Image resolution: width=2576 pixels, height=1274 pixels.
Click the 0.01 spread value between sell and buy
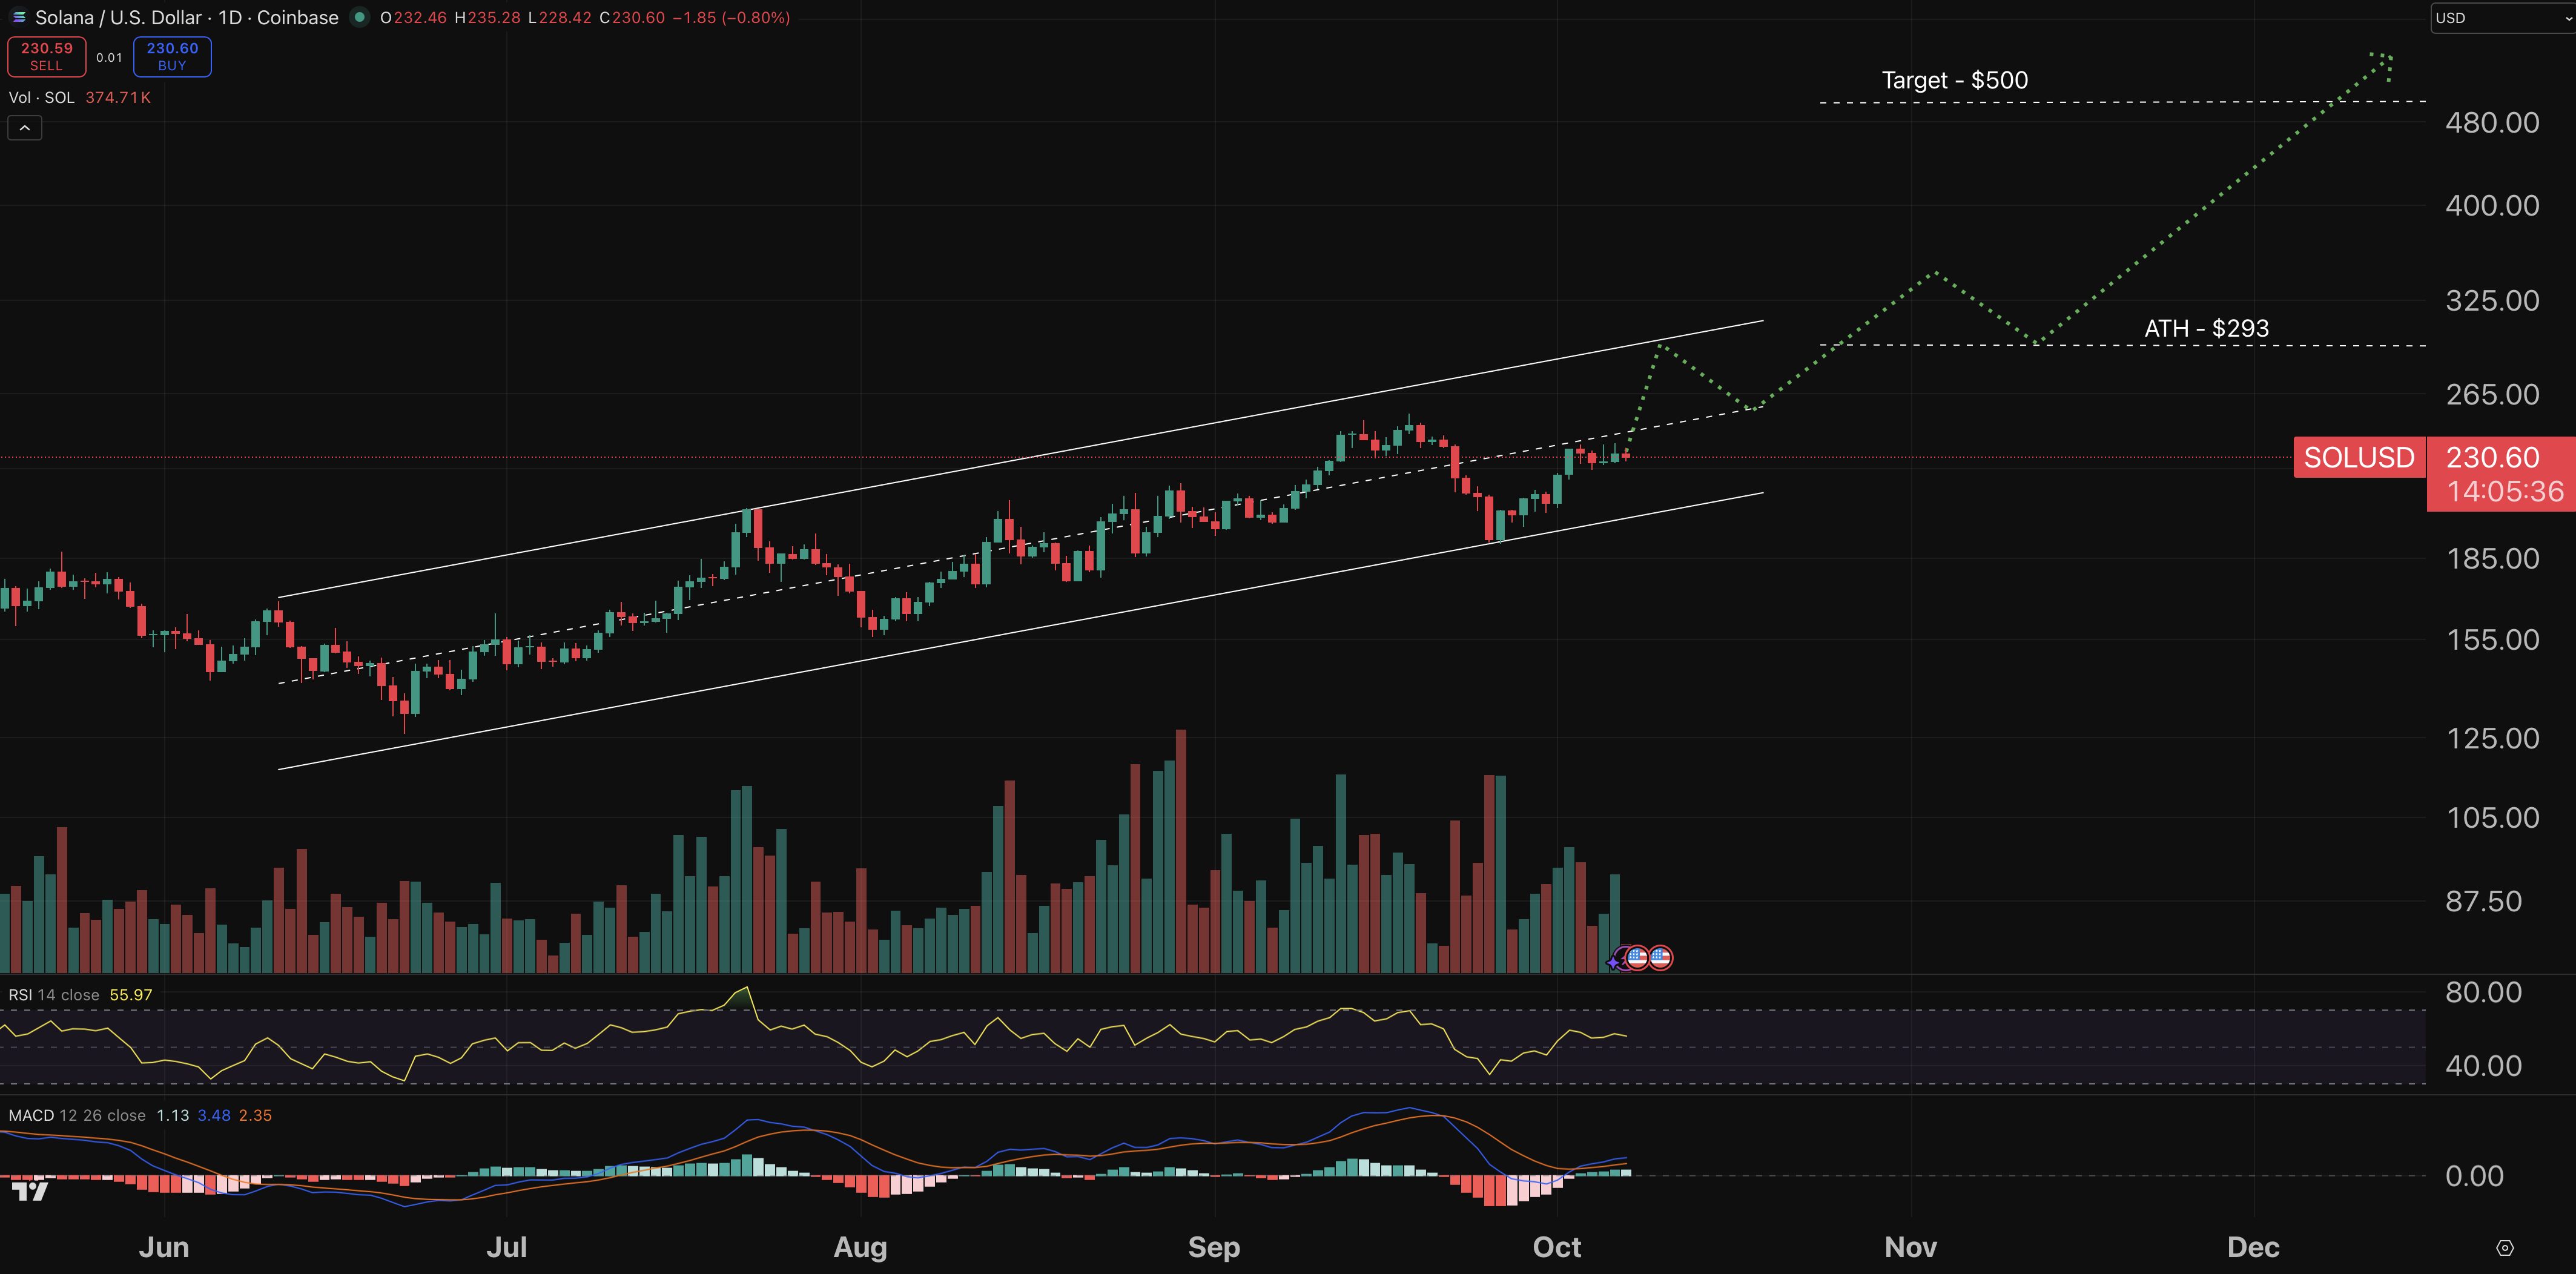pos(109,57)
